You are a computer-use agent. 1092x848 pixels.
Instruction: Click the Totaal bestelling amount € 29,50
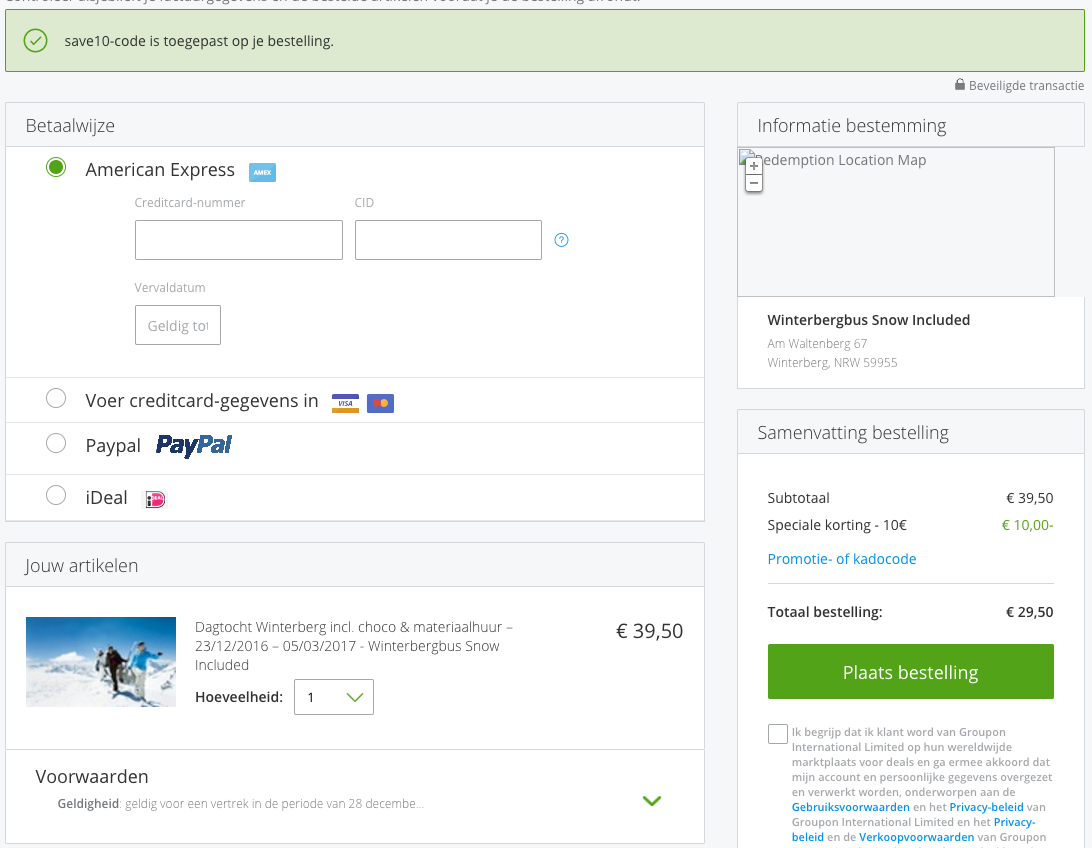coord(1029,613)
